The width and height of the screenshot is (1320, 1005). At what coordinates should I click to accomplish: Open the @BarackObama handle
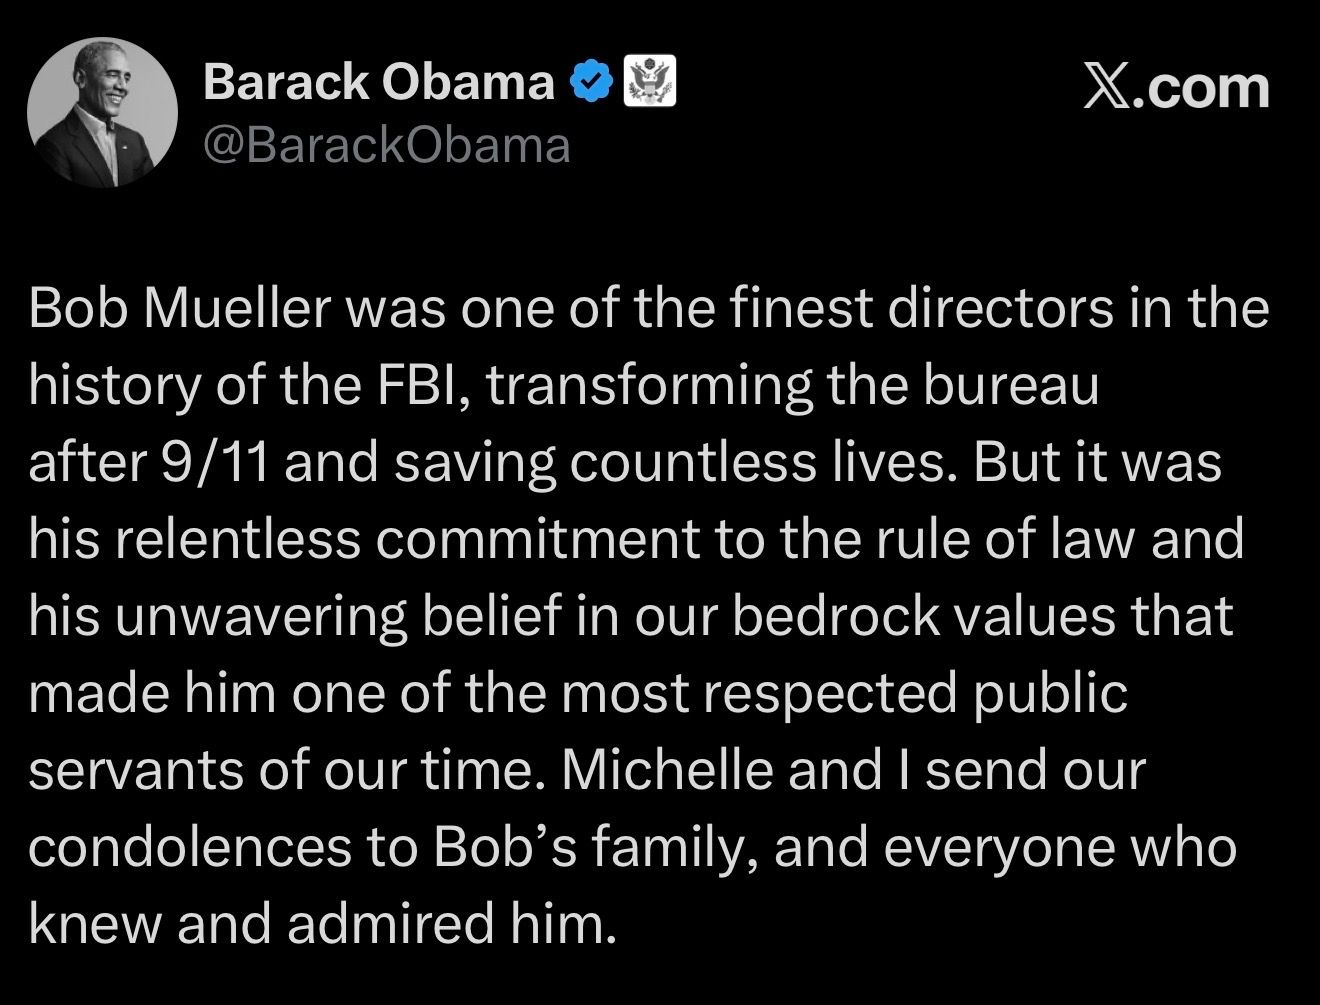386,146
